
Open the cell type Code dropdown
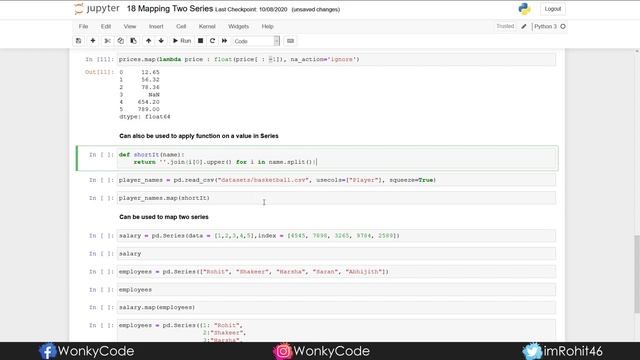click(256, 41)
